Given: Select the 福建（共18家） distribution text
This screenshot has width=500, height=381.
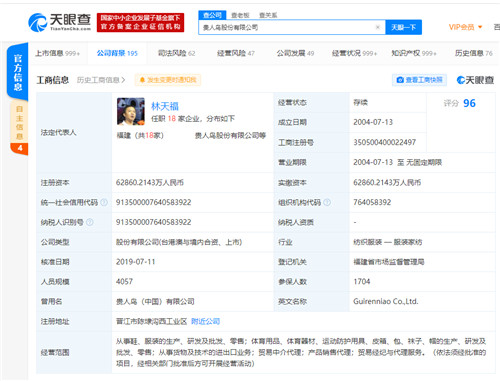Looking at the screenshot, I should coord(140,135).
